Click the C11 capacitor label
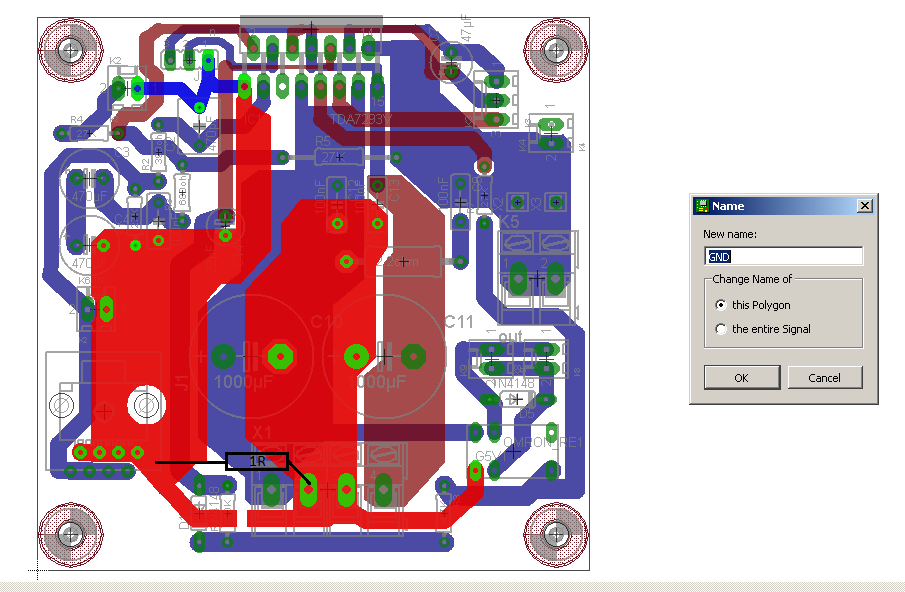This screenshot has height=592, width=905. tap(459, 321)
